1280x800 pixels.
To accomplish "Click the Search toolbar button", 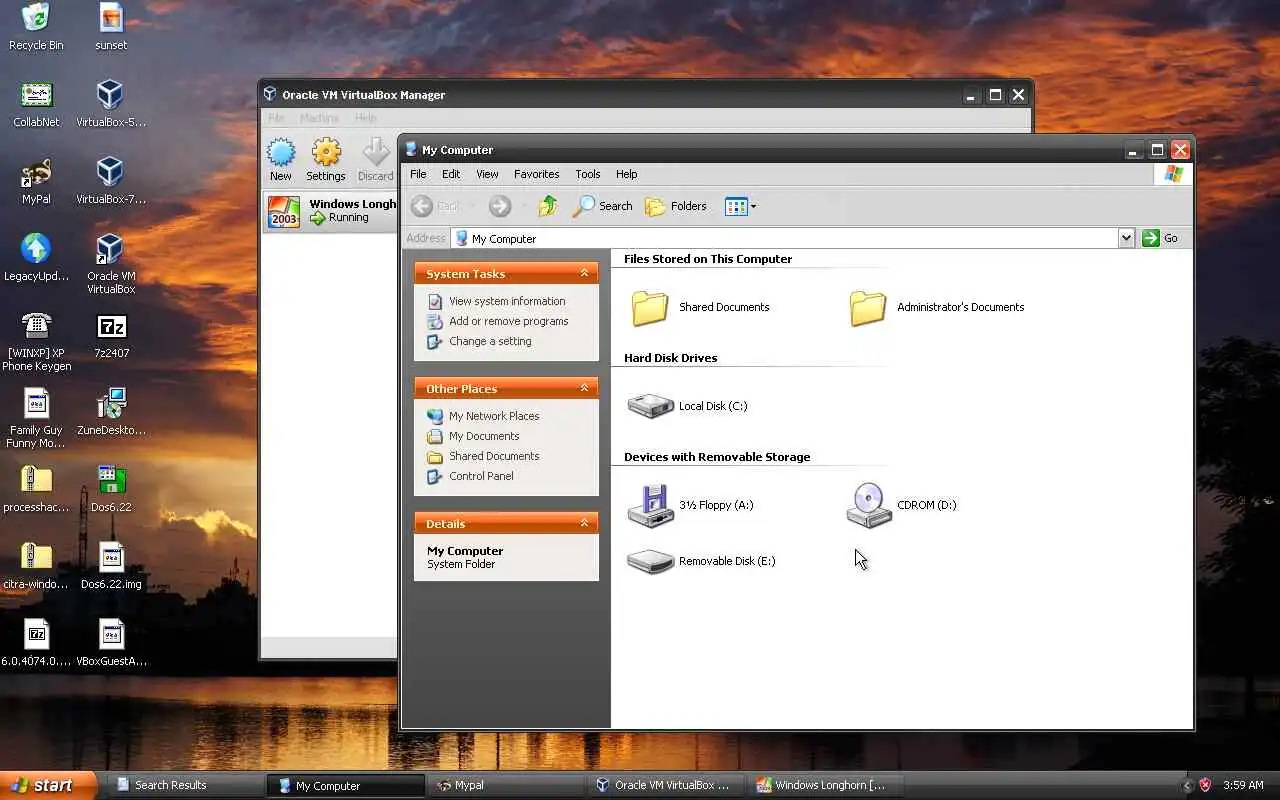I will coord(602,206).
